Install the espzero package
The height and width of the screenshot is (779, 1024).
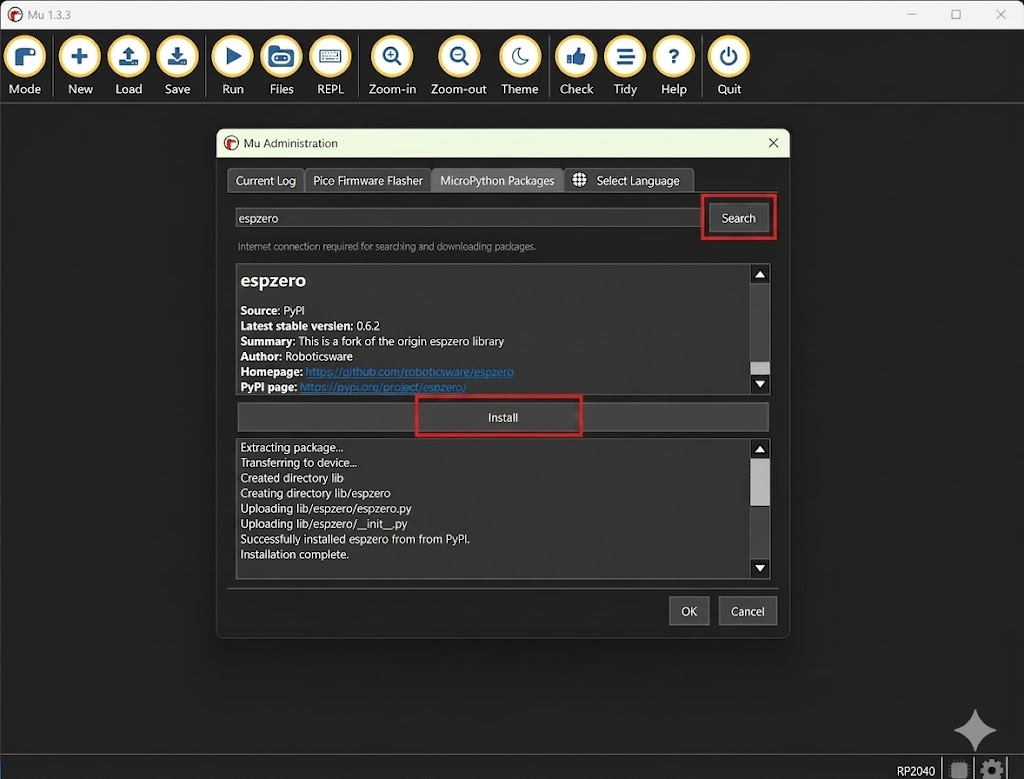tap(503, 417)
